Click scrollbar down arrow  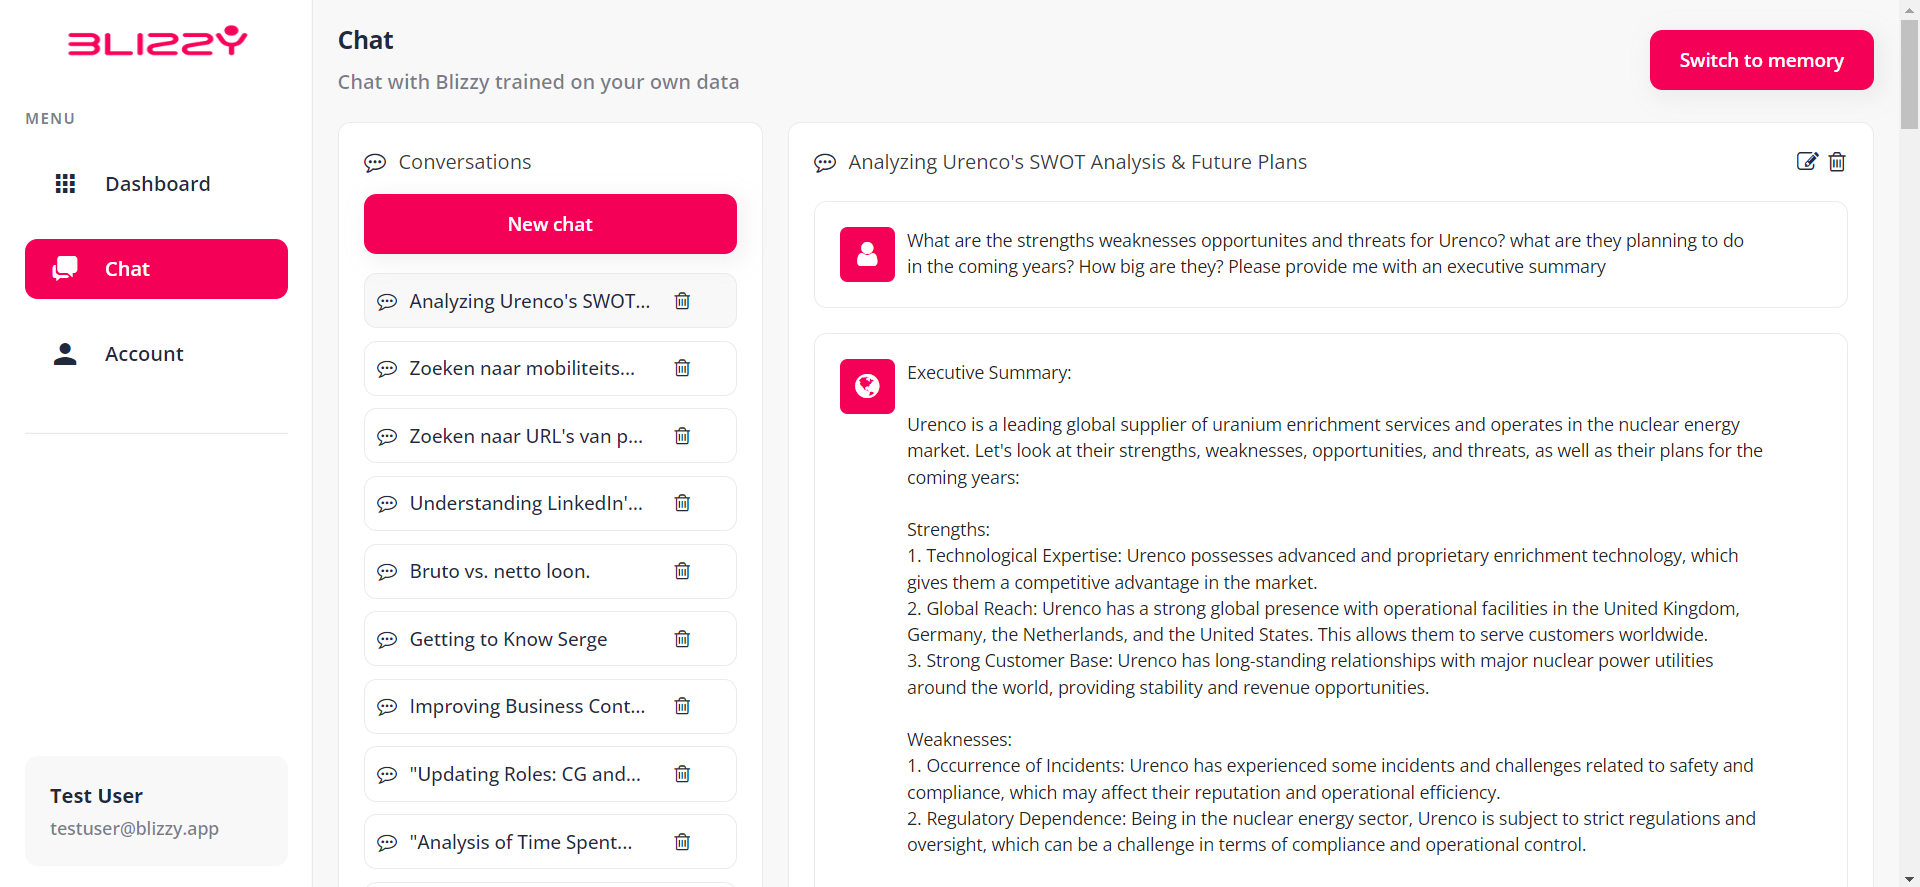pyautogui.click(x=1909, y=878)
